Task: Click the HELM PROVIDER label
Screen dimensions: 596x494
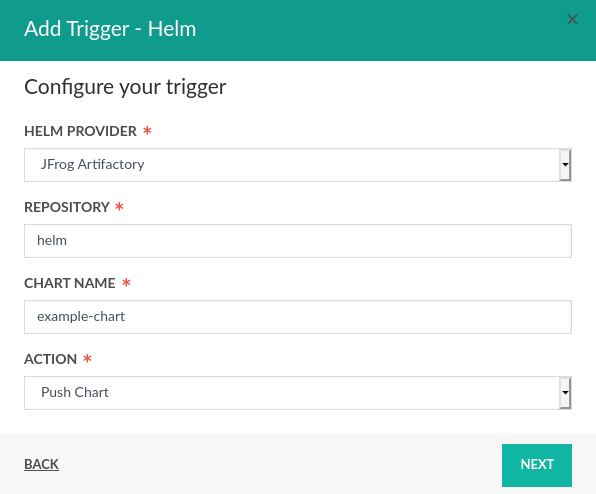Action: tap(80, 131)
